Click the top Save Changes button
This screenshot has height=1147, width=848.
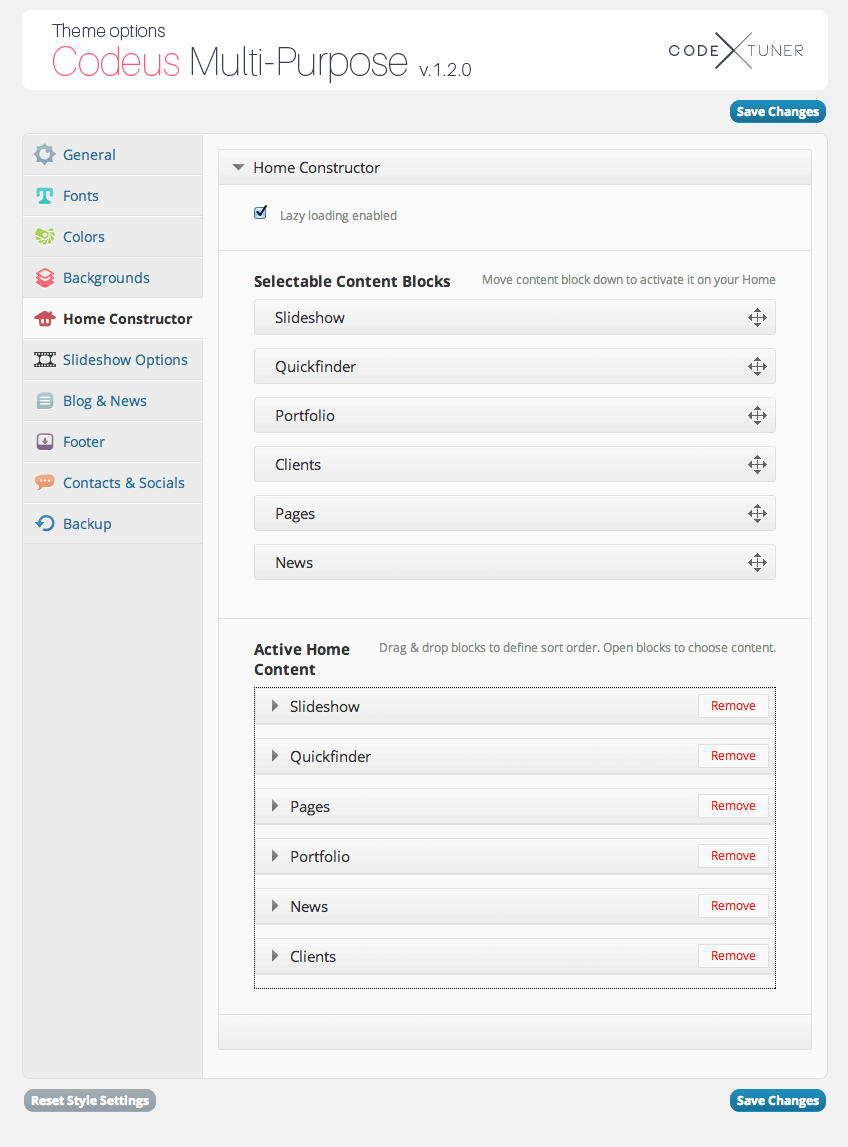pos(778,111)
